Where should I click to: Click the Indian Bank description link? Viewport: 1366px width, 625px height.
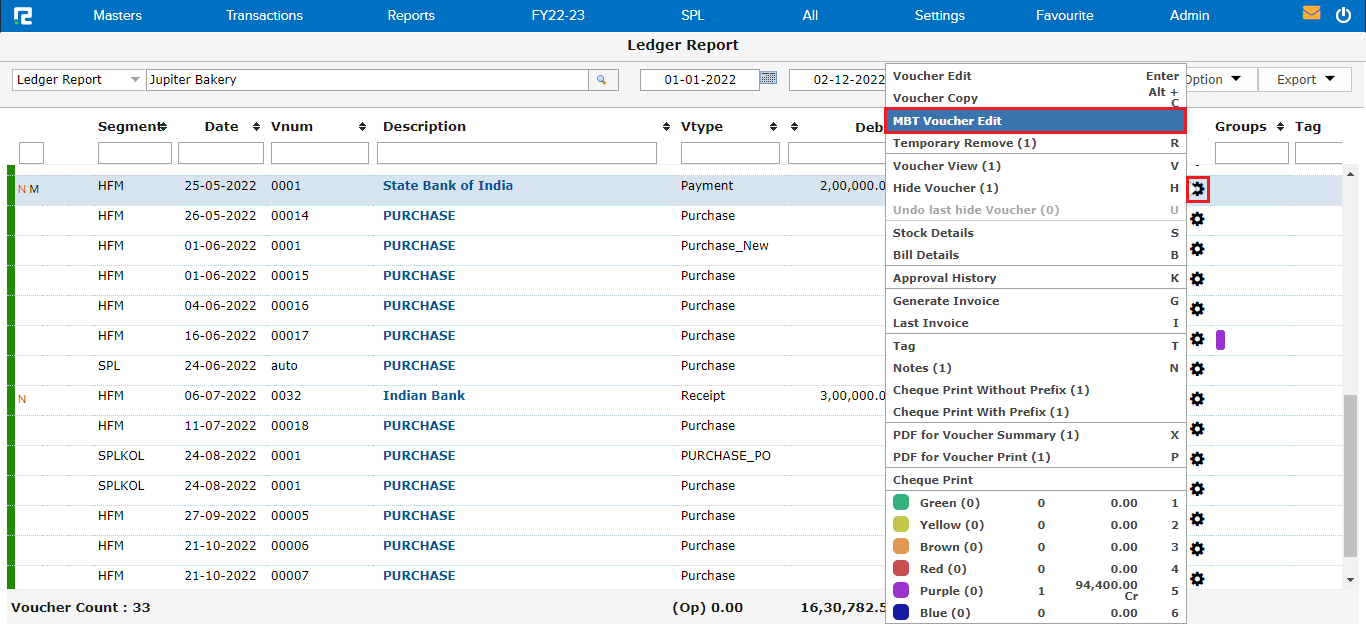pos(423,396)
